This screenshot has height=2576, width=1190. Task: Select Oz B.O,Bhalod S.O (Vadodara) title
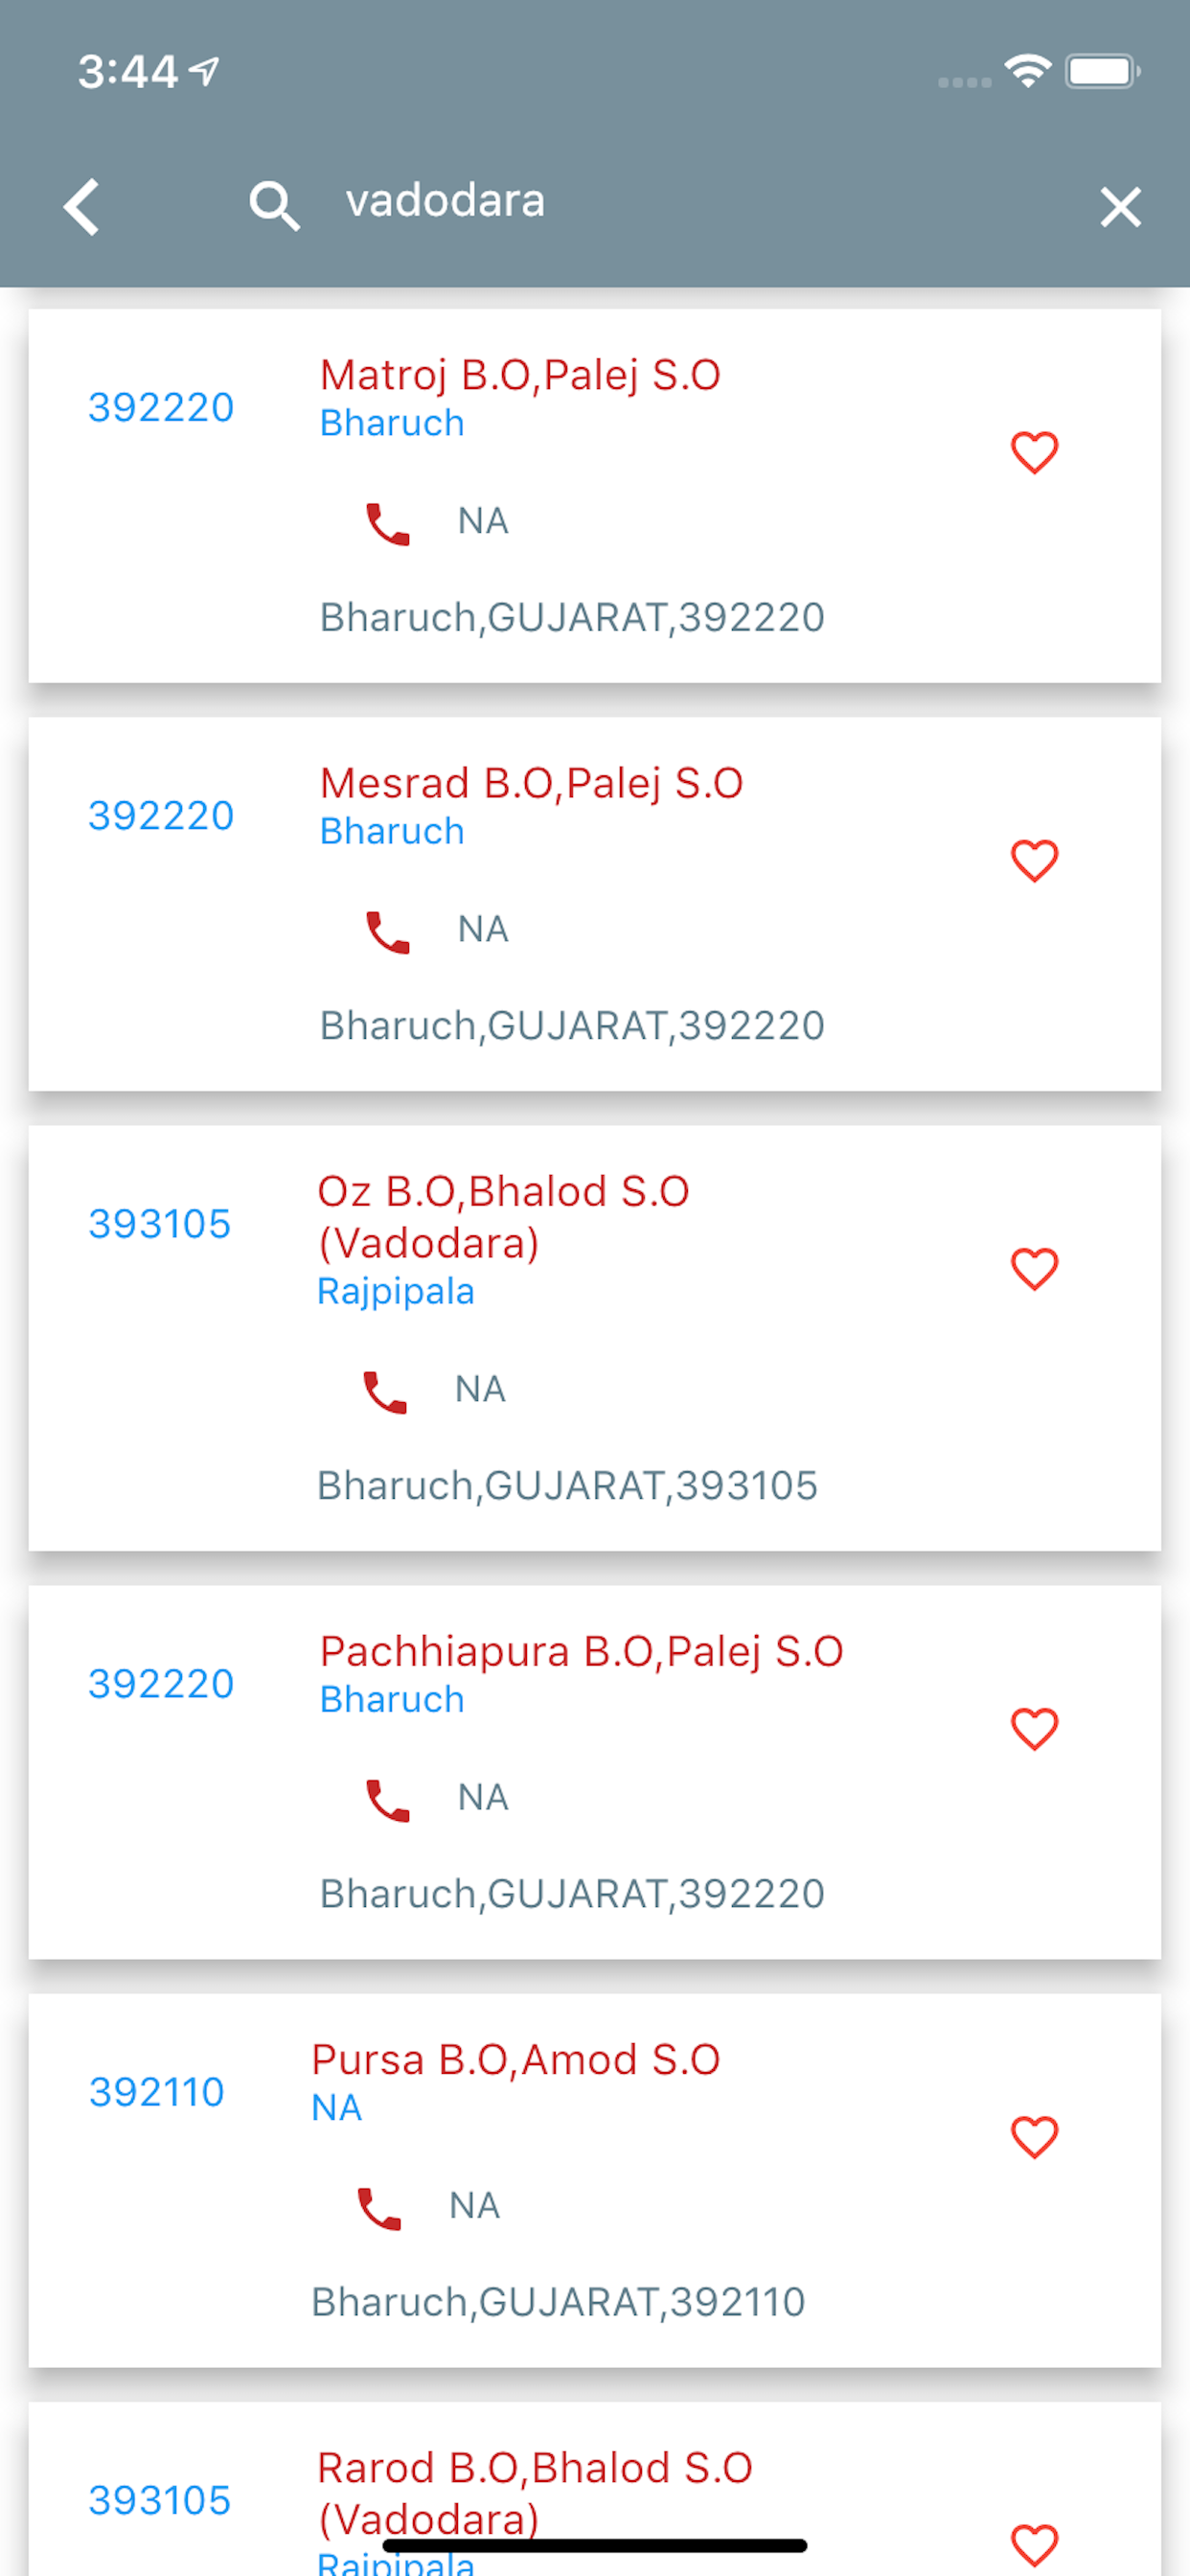(502, 1217)
